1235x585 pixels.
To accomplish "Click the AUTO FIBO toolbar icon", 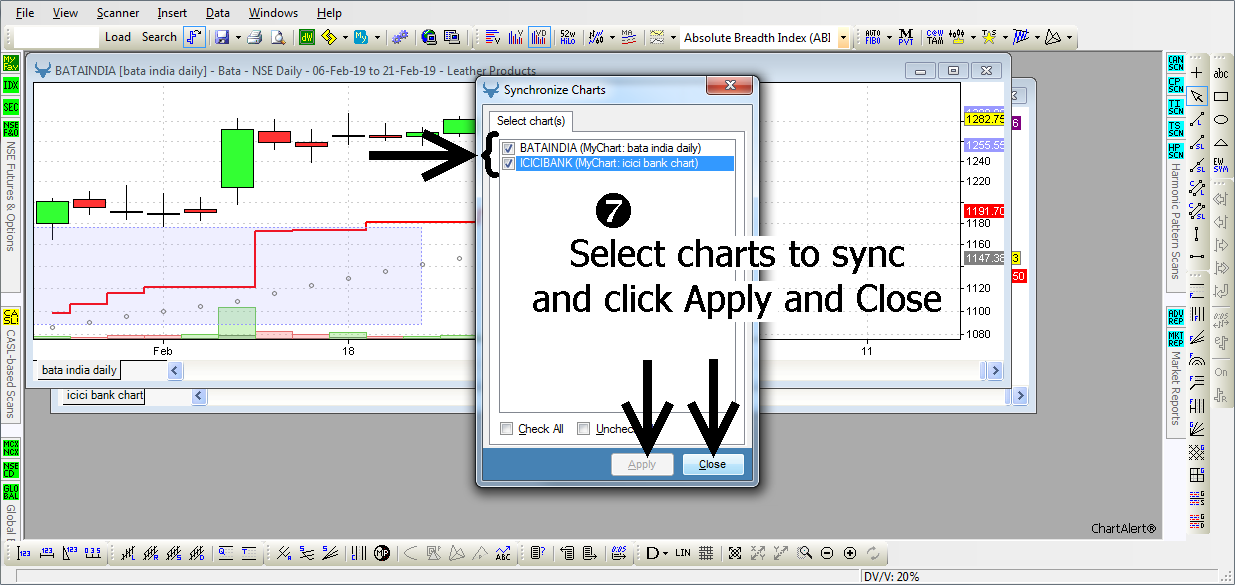I will [x=872, y=37].
